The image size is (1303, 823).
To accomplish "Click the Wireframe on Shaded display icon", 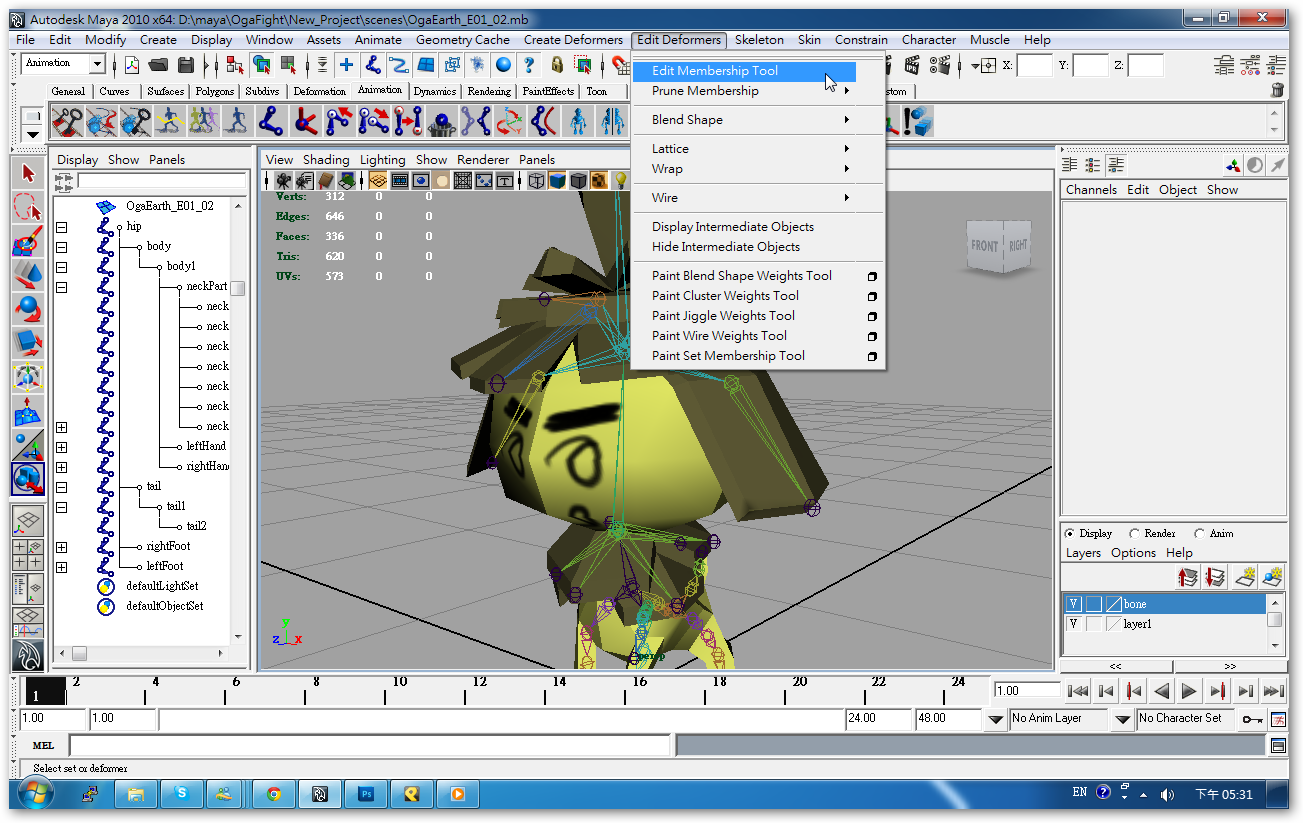I will click(x=577, y=180).
